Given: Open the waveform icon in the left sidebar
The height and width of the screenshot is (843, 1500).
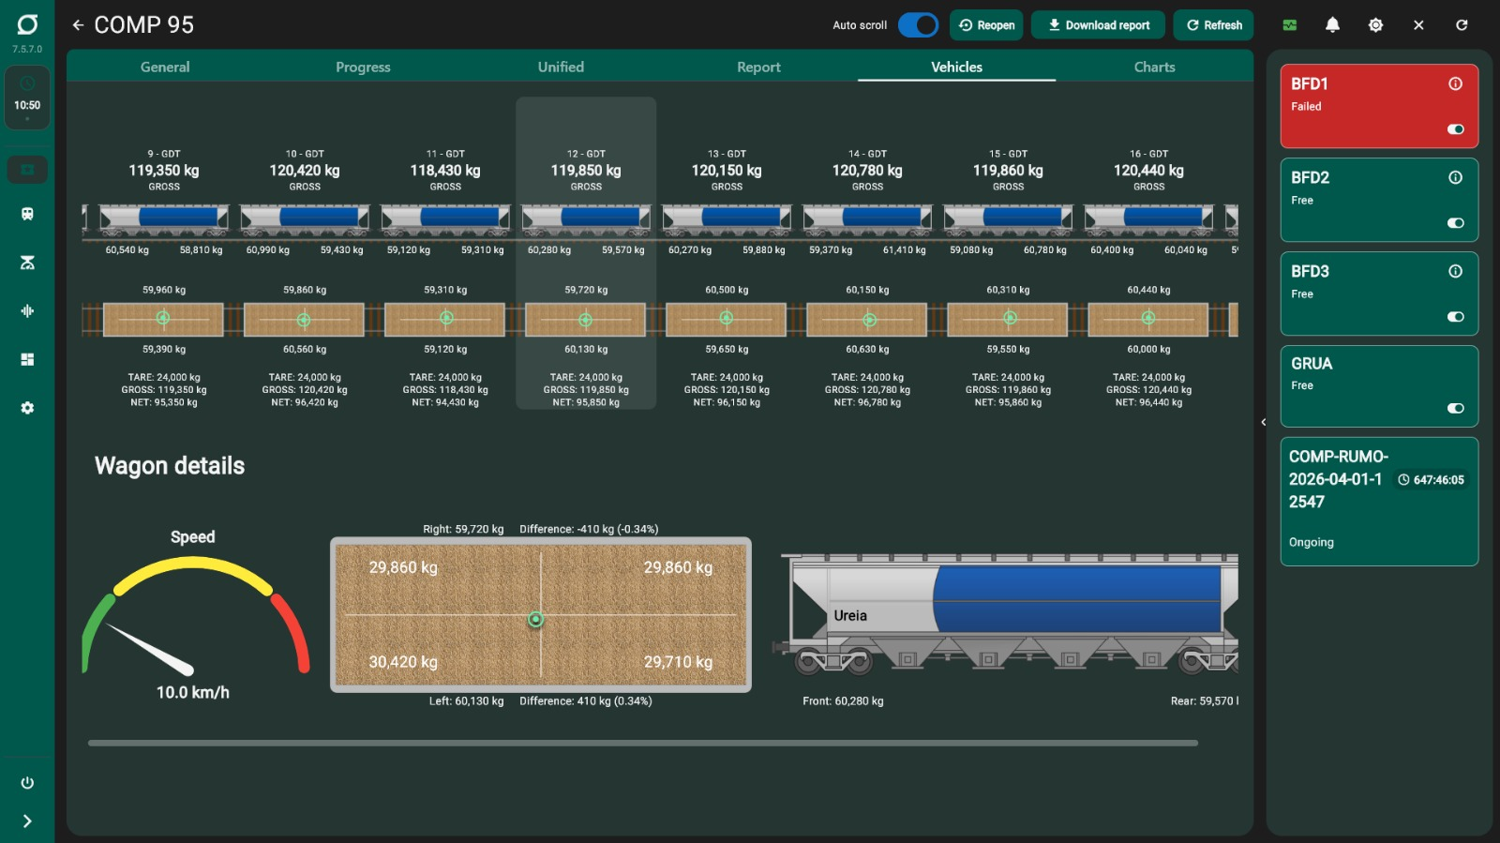Looking at the screenshot, I should (x=27, y=311).
